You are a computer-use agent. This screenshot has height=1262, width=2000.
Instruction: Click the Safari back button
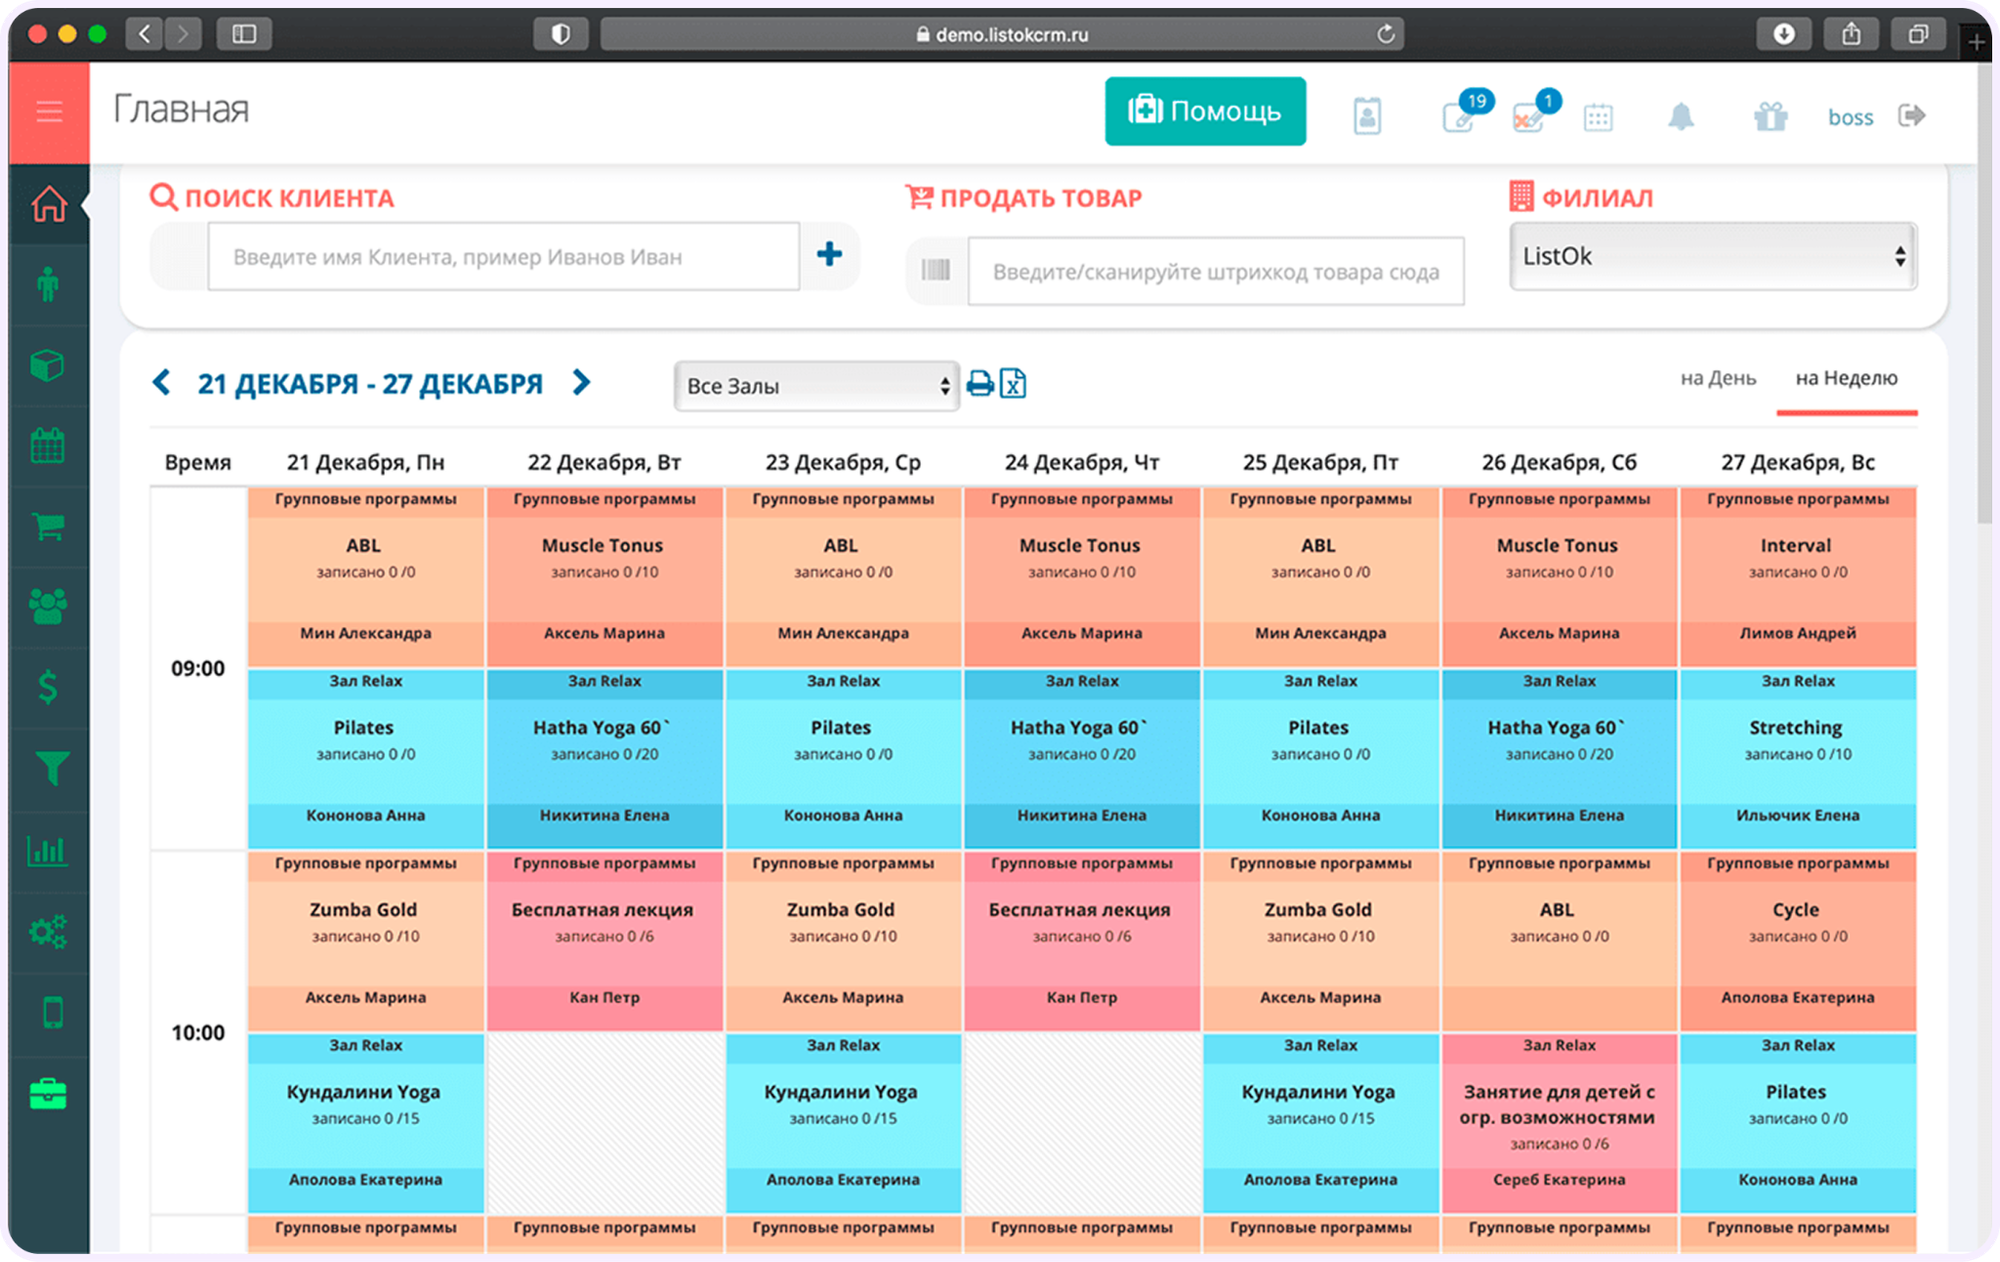(145, 34)
